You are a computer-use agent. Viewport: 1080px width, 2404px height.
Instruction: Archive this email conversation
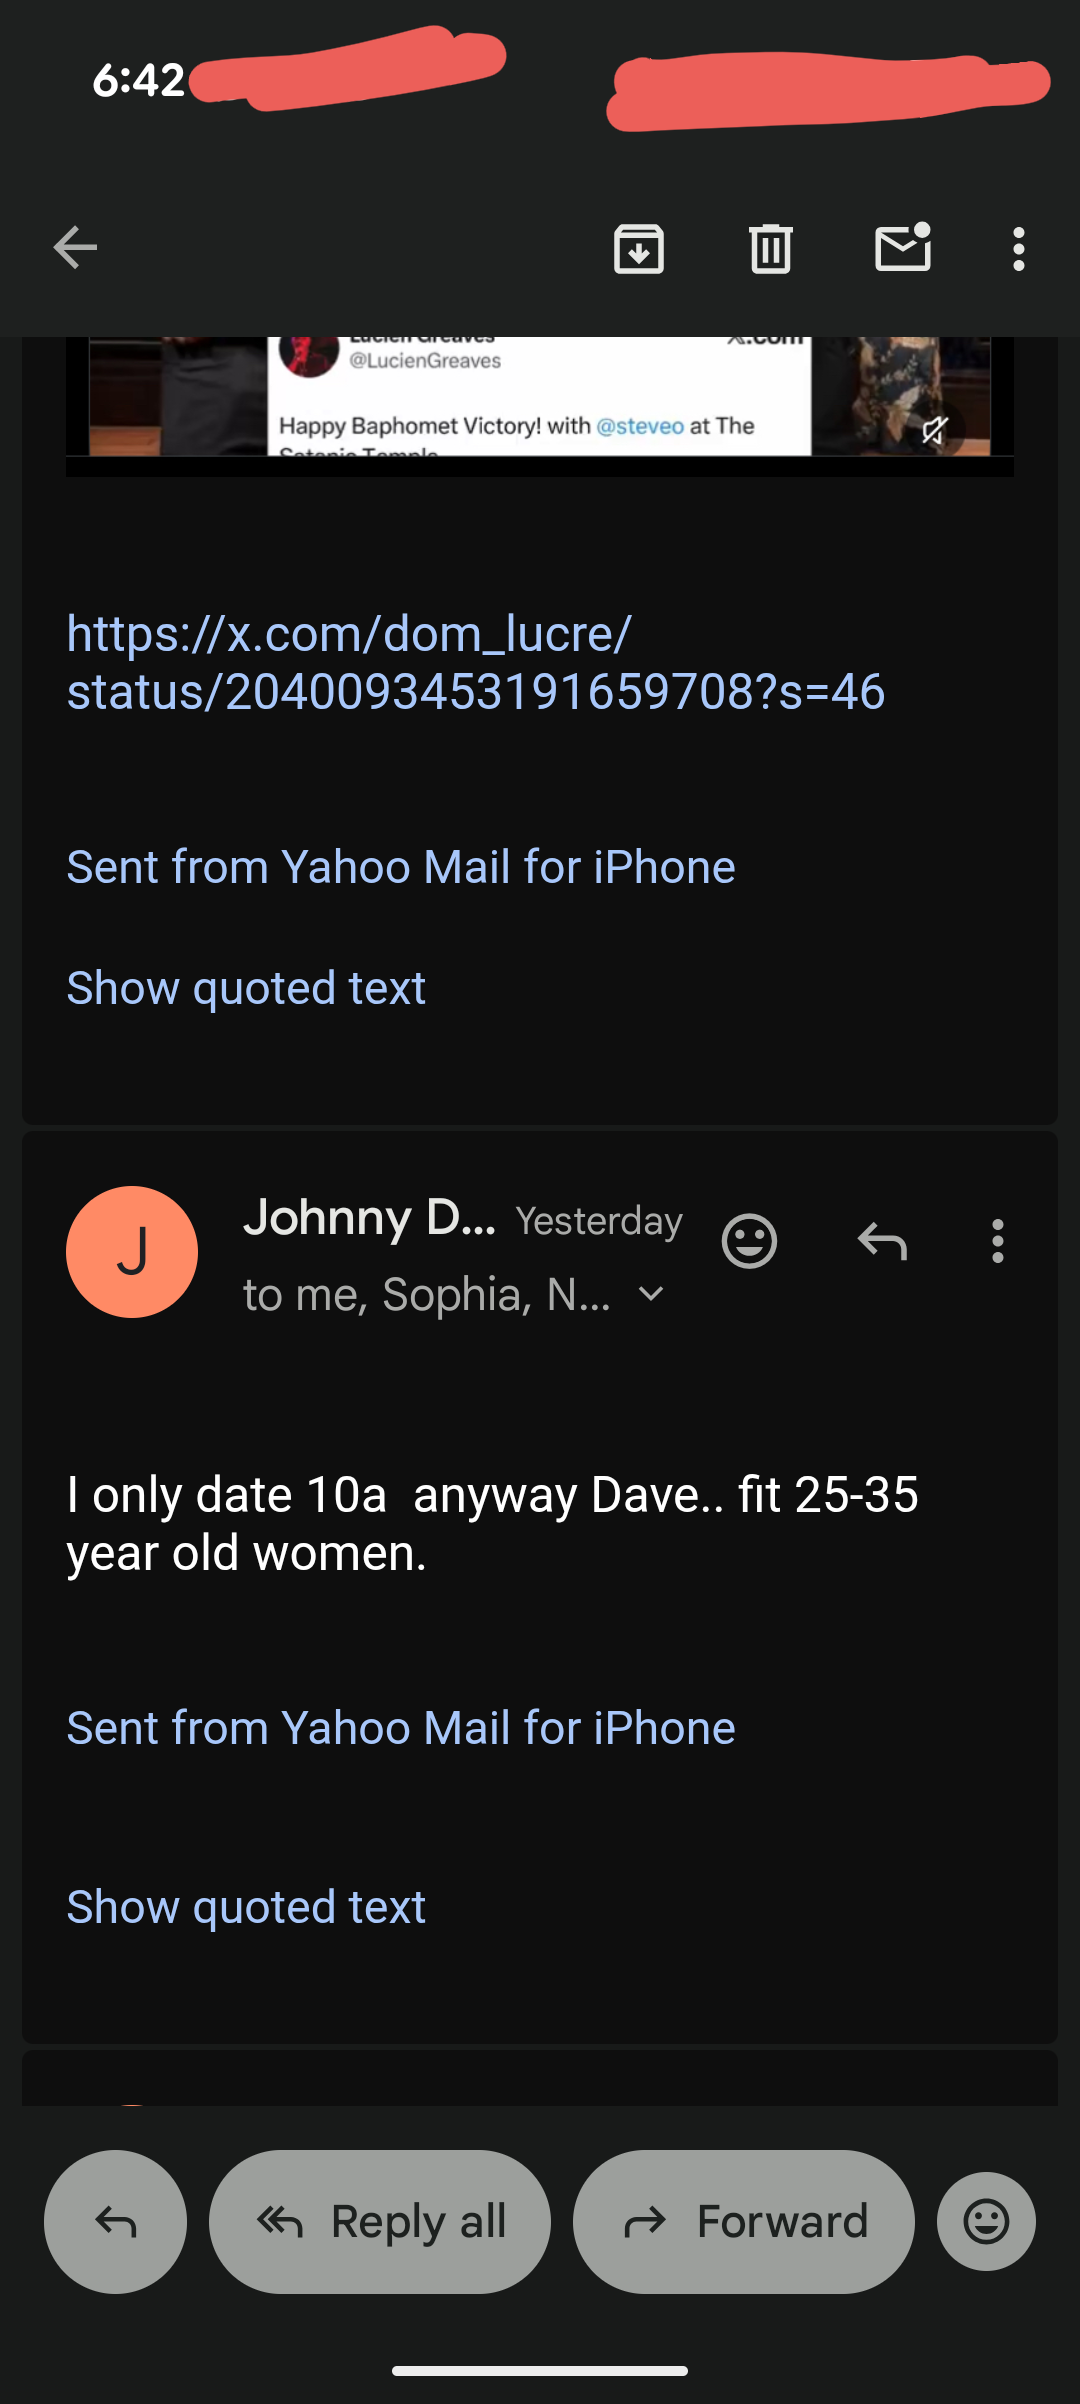point(639,248)
